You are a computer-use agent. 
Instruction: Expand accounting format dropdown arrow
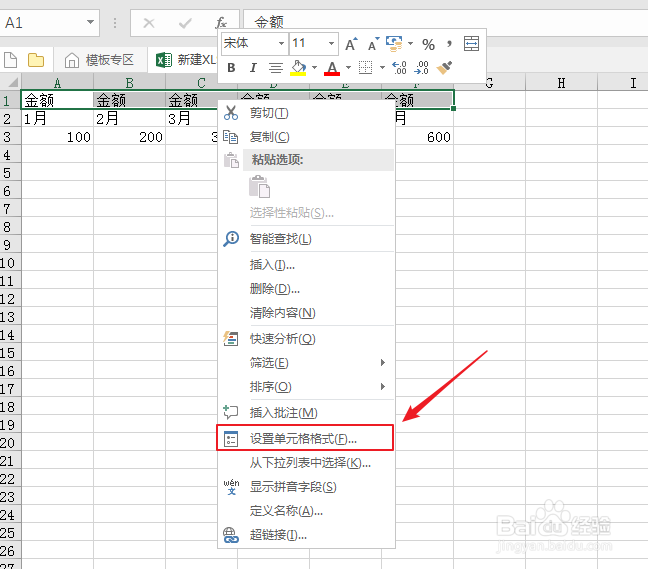click(x=410, y=43)
